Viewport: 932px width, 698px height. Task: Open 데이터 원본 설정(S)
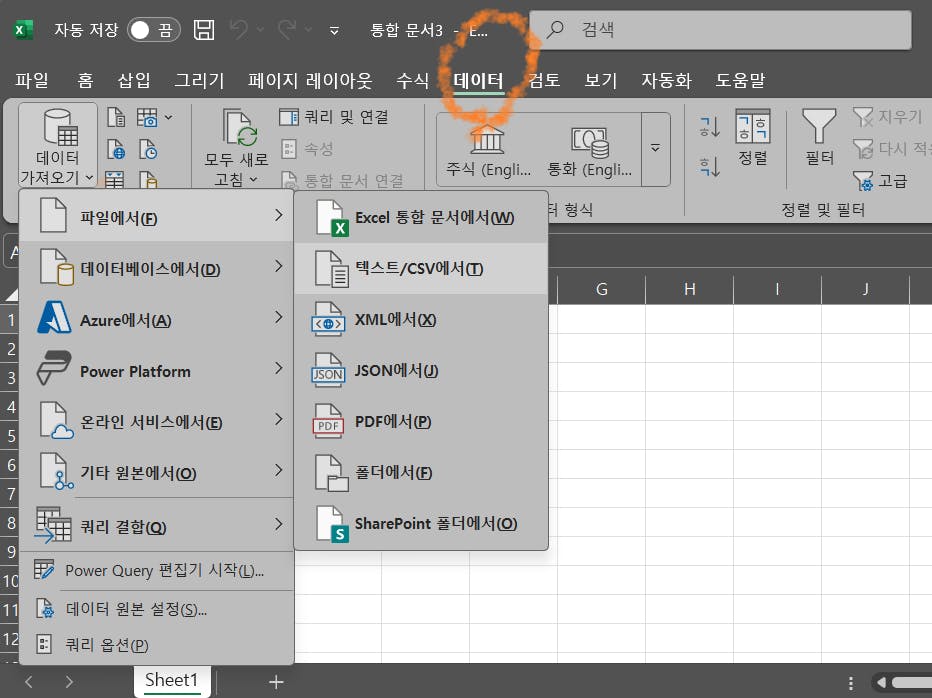pos(157,609)
